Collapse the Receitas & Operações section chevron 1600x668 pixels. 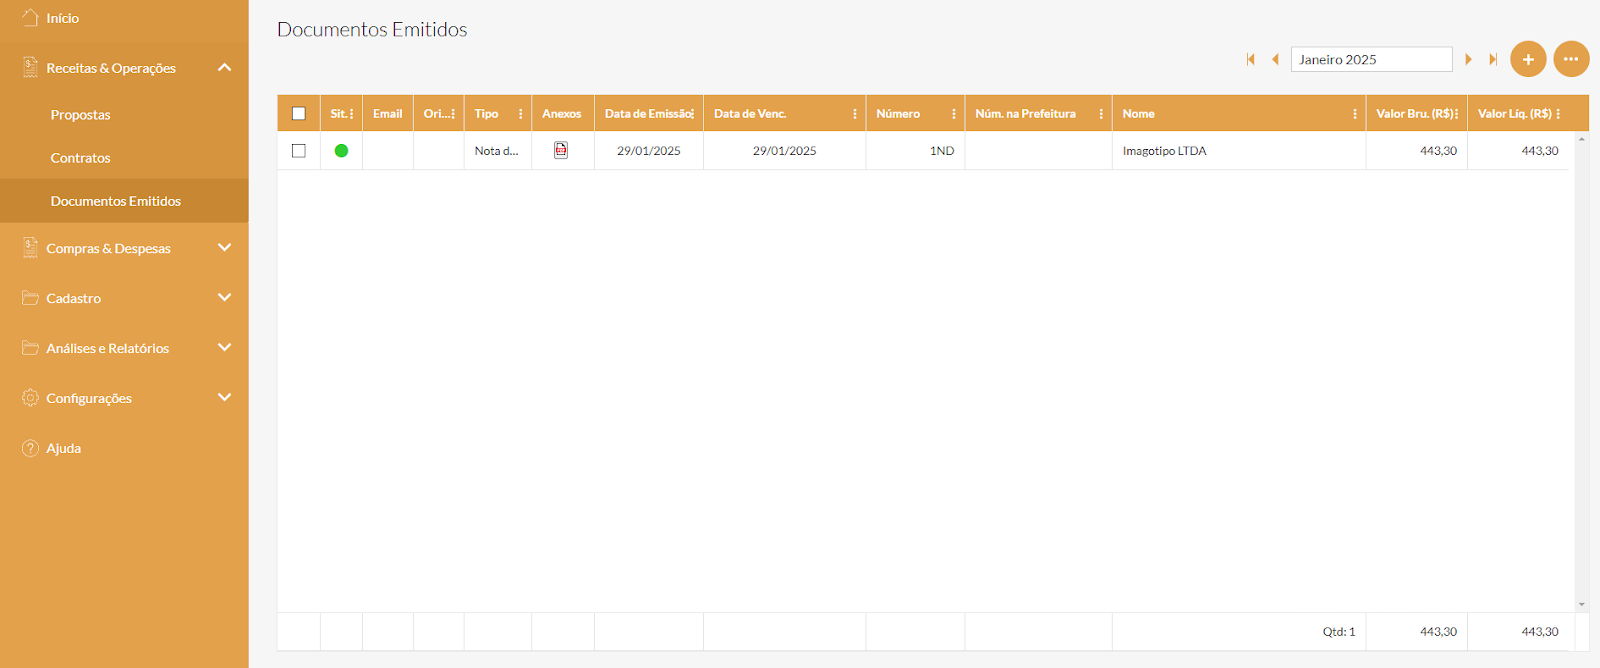click(x=224, y=67)
